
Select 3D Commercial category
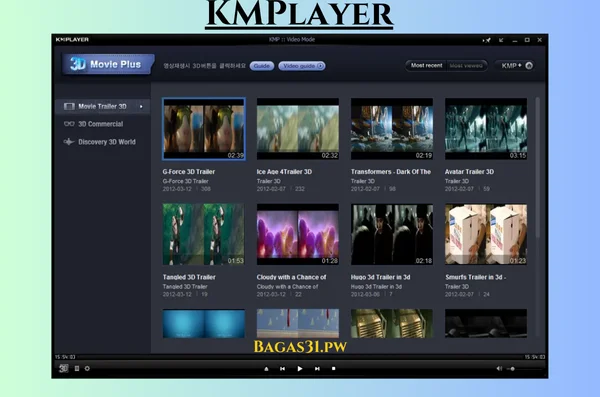coord(100,124)
